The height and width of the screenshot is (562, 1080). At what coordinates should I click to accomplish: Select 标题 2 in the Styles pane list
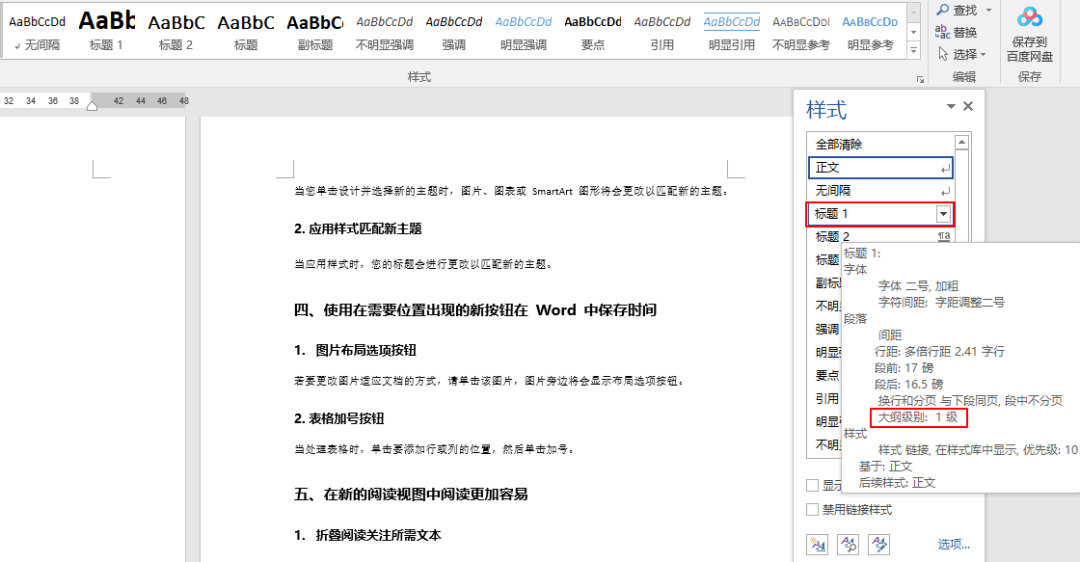(881, 236)
